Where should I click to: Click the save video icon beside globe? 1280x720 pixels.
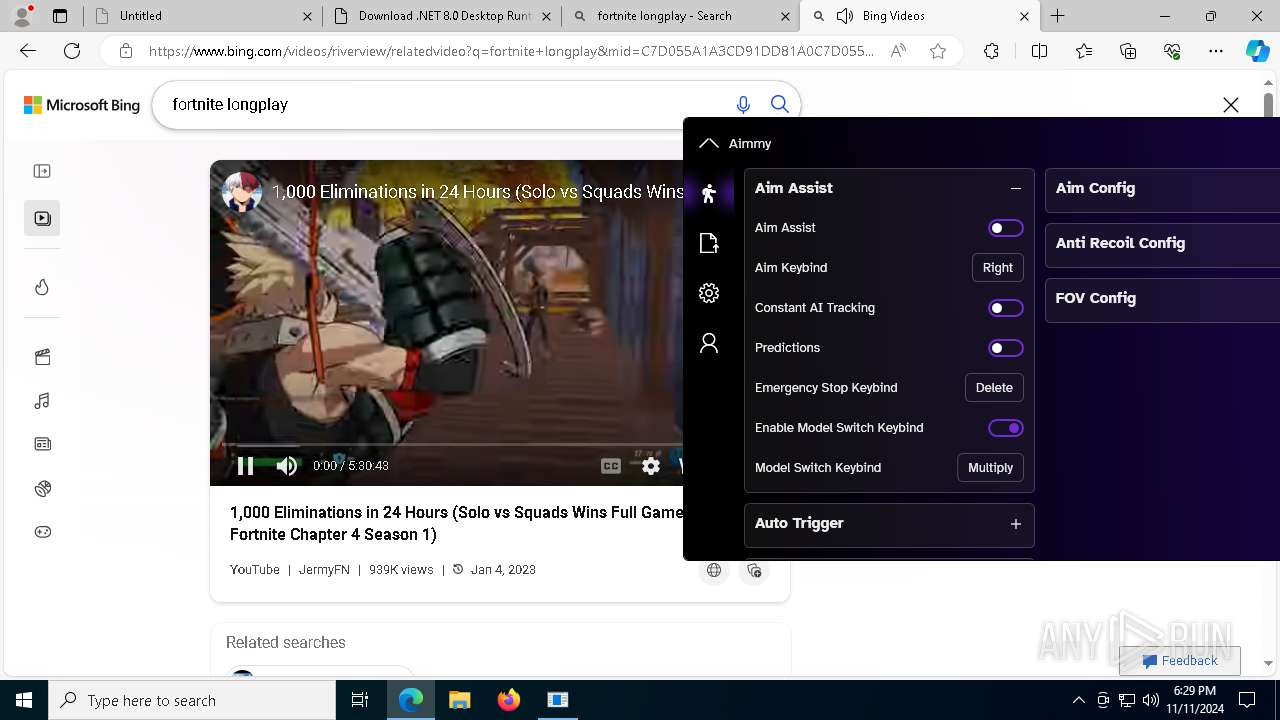pos(754,570)
